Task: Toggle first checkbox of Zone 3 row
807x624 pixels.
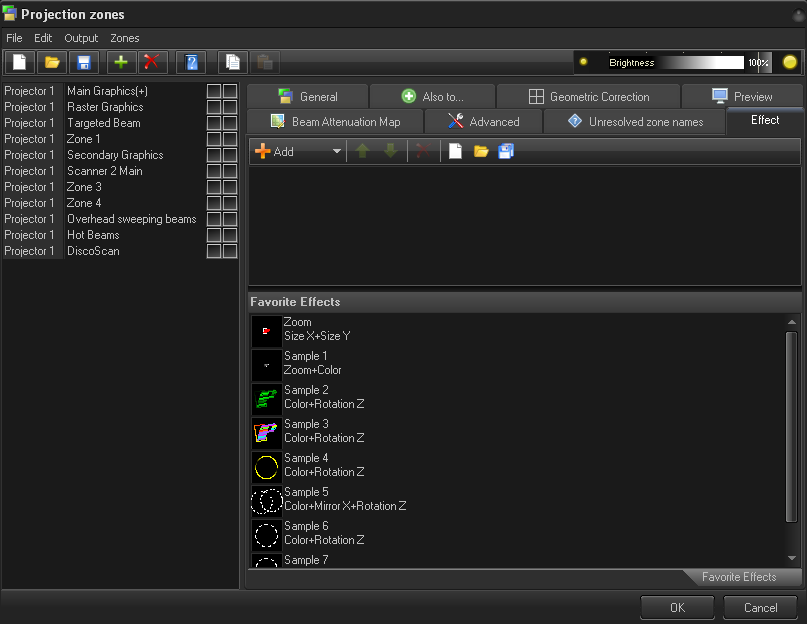Action: [214, 187]
